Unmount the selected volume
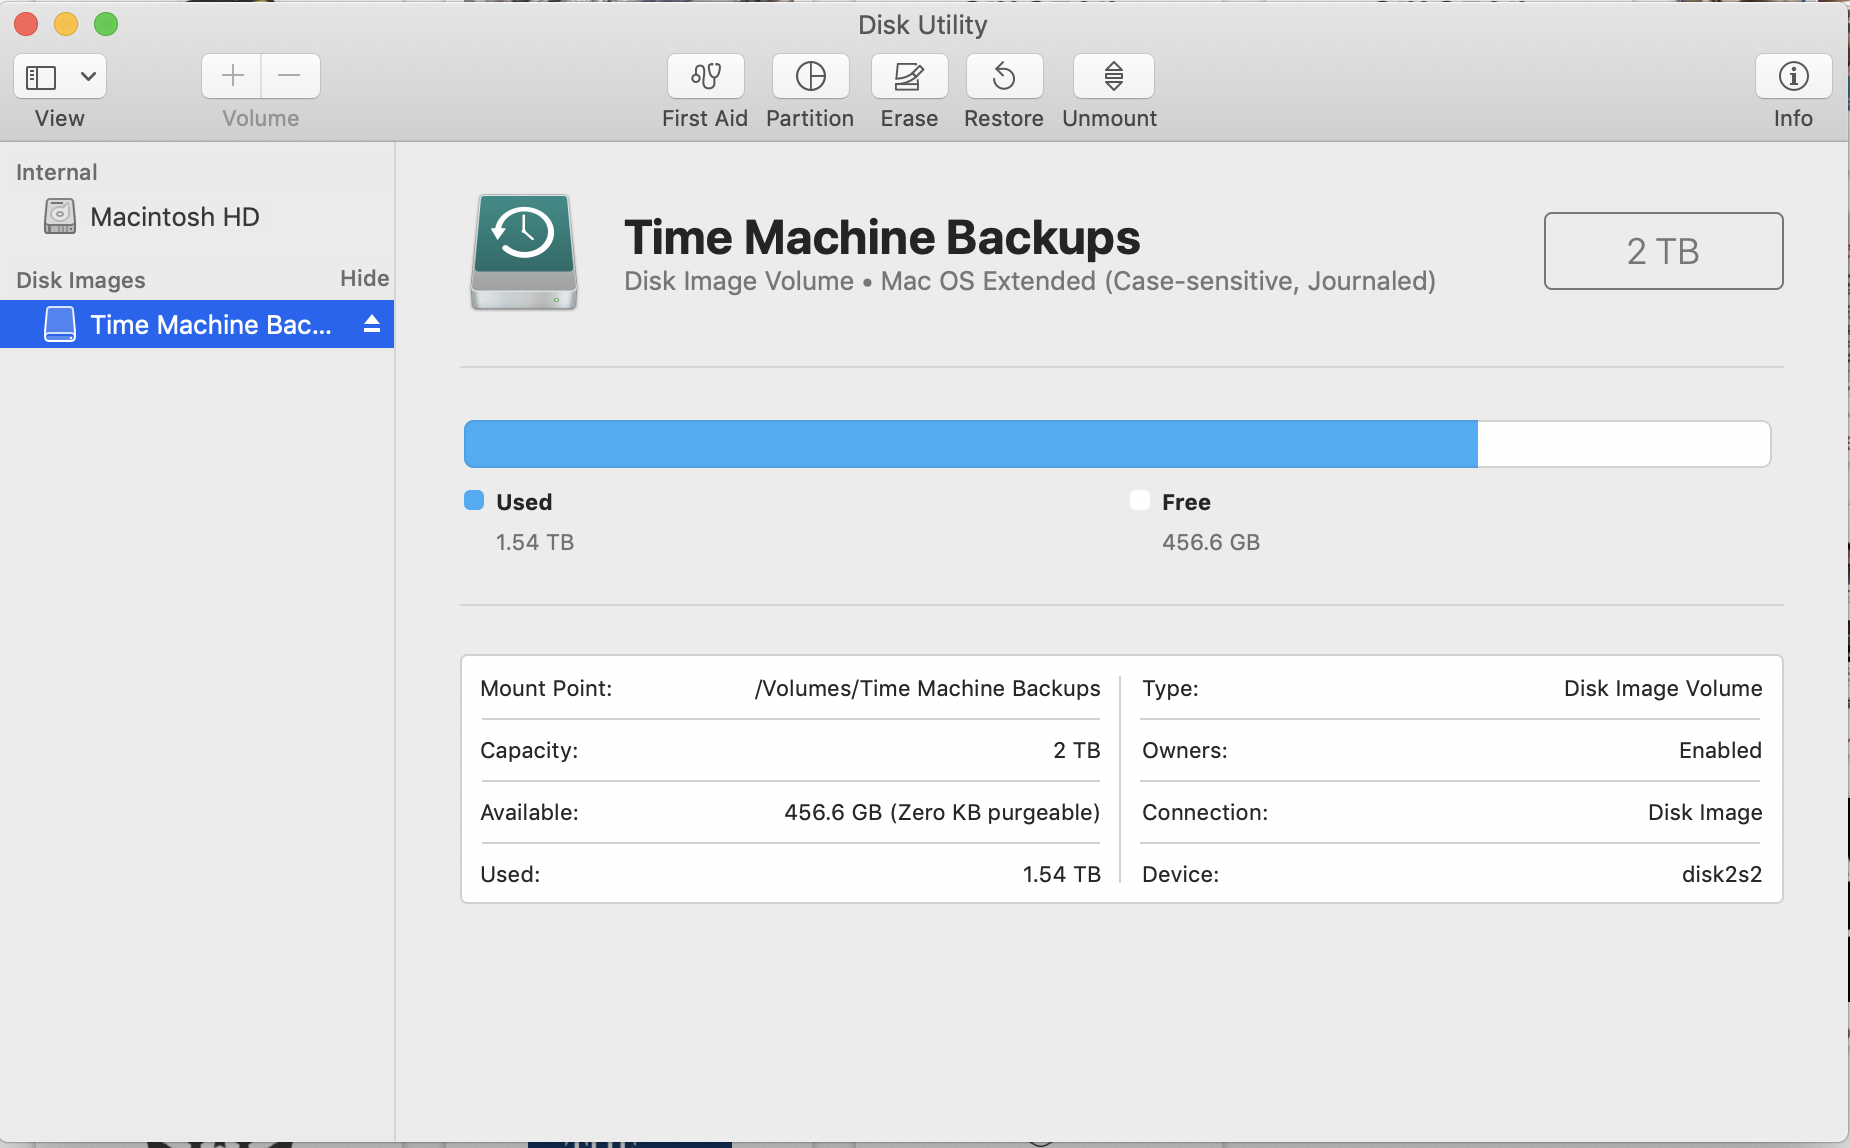The height and width of the screenshot is (1148, 1850). point(1113,76)
